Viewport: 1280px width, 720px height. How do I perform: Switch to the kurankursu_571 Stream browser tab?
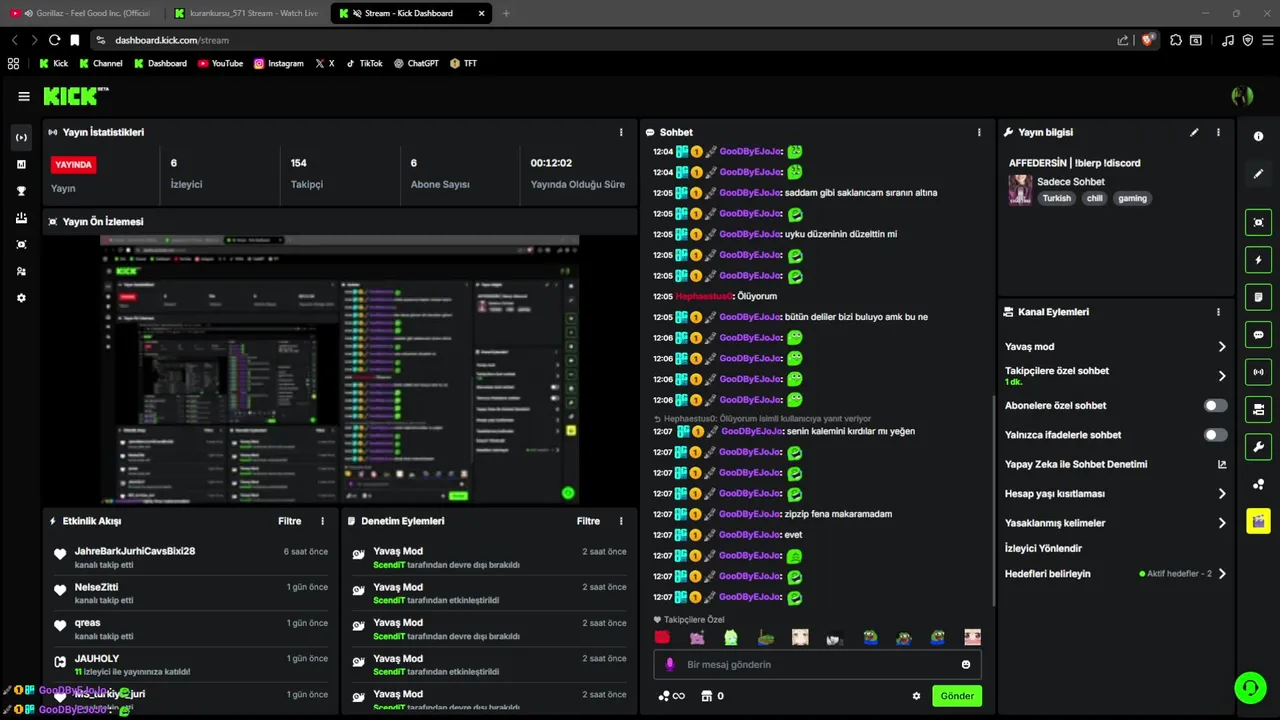[246, 13]
